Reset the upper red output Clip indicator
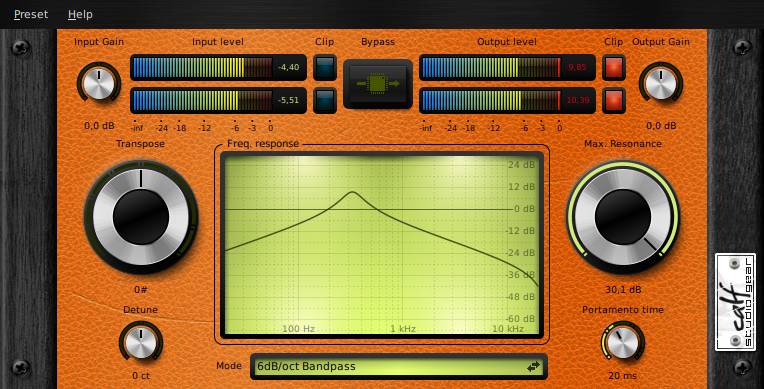 [x=613, y=68]
